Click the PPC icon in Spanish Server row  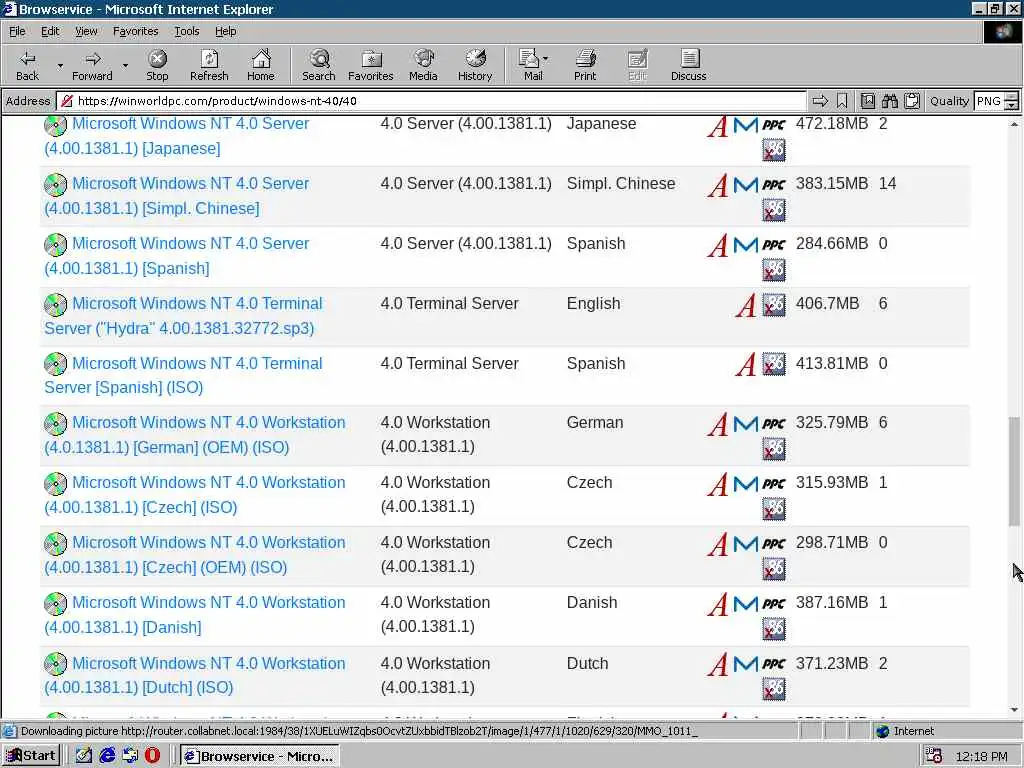click(x=774, y=245)
